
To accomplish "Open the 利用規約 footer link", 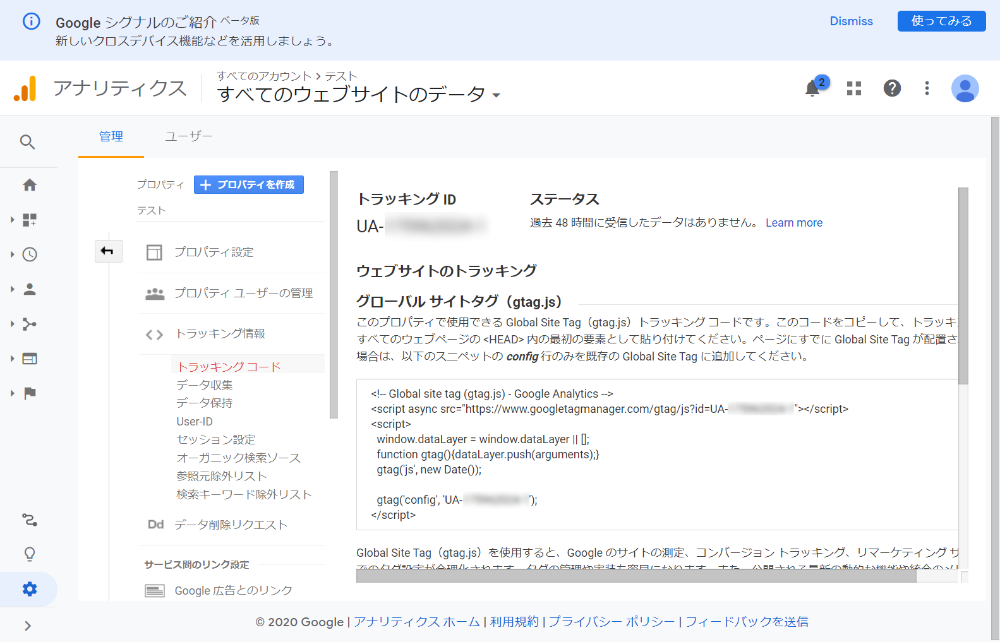I will [514, 622].
